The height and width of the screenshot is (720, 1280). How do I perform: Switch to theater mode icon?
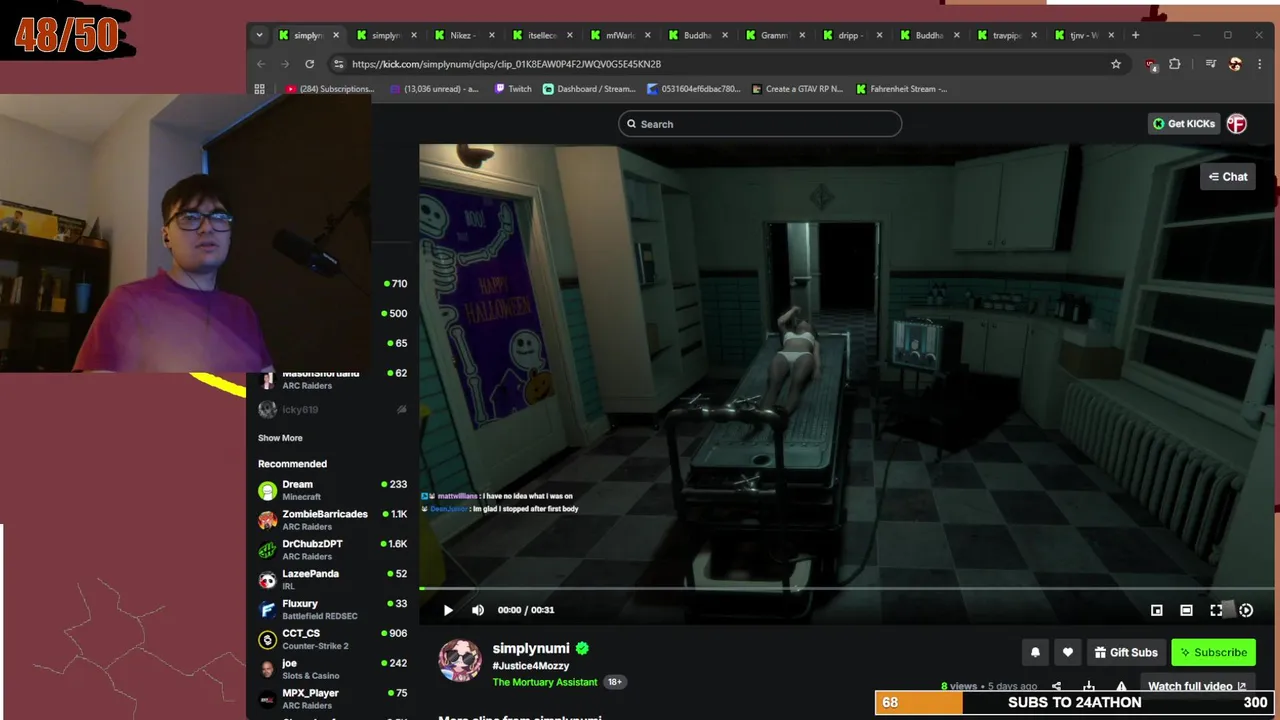click(x=1186, y=610)
